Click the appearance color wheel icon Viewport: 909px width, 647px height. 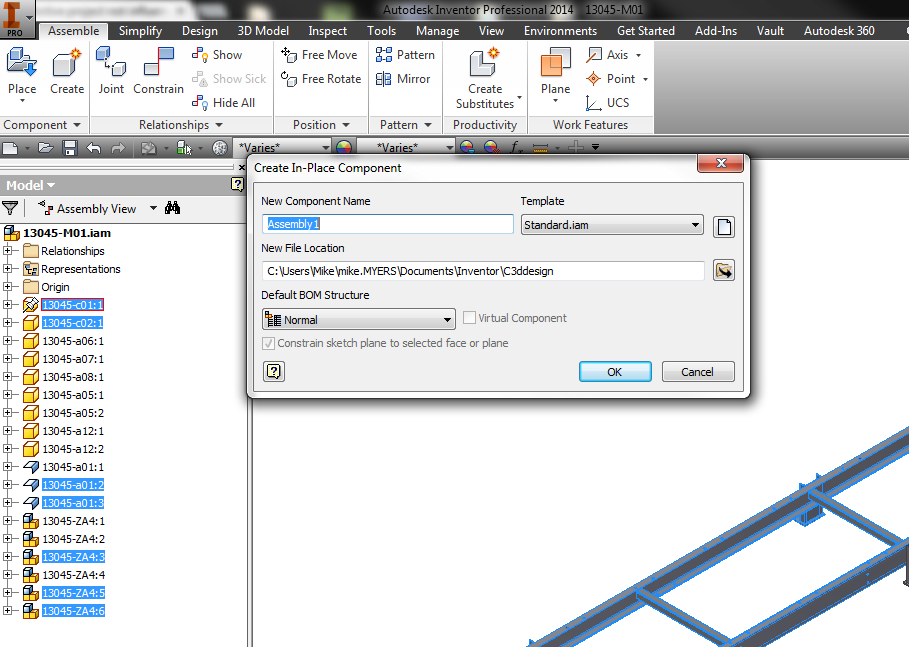click(x=343, y=147)
